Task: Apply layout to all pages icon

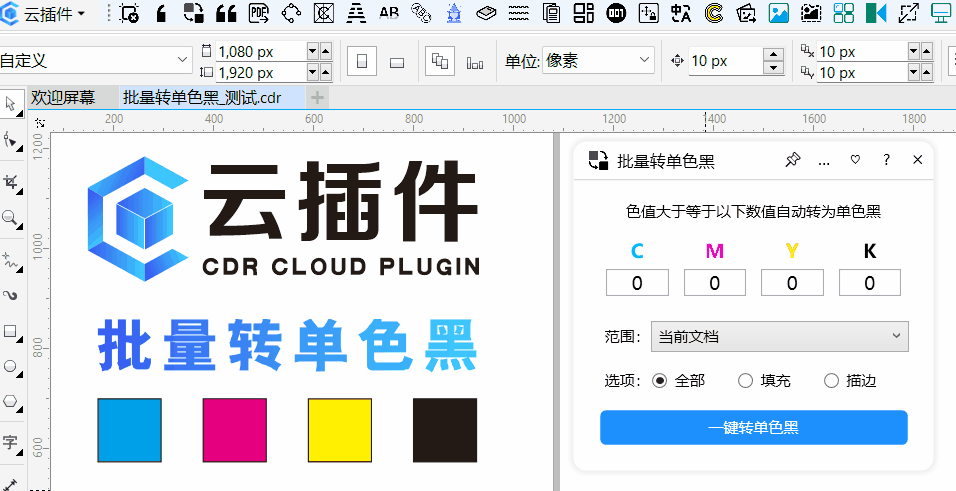Action: pos(440,61)
